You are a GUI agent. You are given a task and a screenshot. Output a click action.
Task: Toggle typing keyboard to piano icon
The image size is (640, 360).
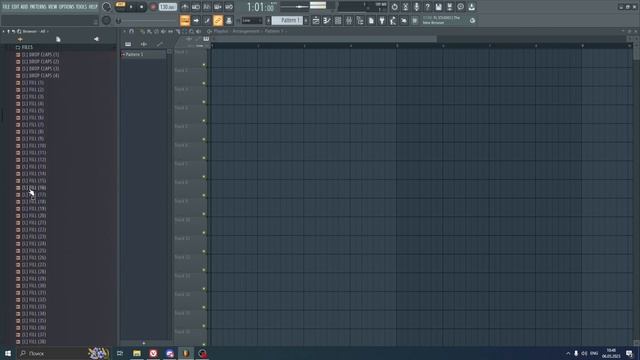(185, 20)
